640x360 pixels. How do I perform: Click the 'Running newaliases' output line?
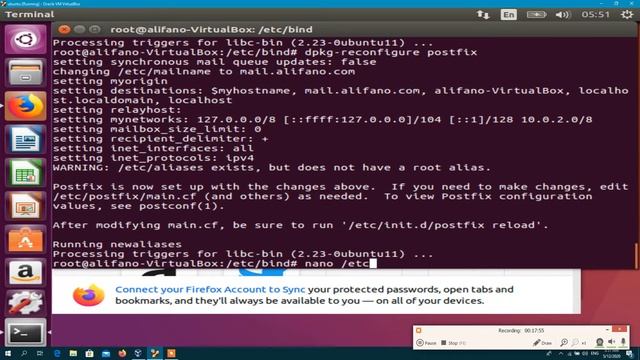tap(117, 244)
